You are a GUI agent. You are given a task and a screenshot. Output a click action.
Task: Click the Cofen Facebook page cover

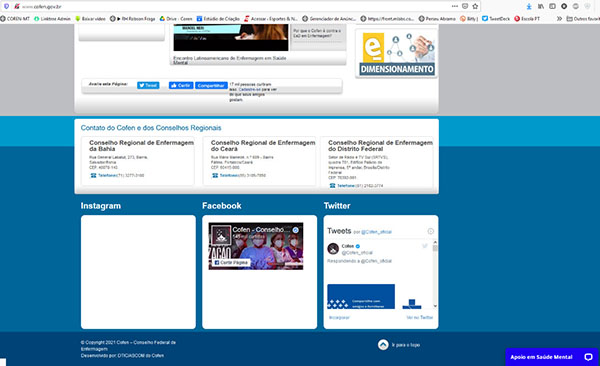[256, 246]
